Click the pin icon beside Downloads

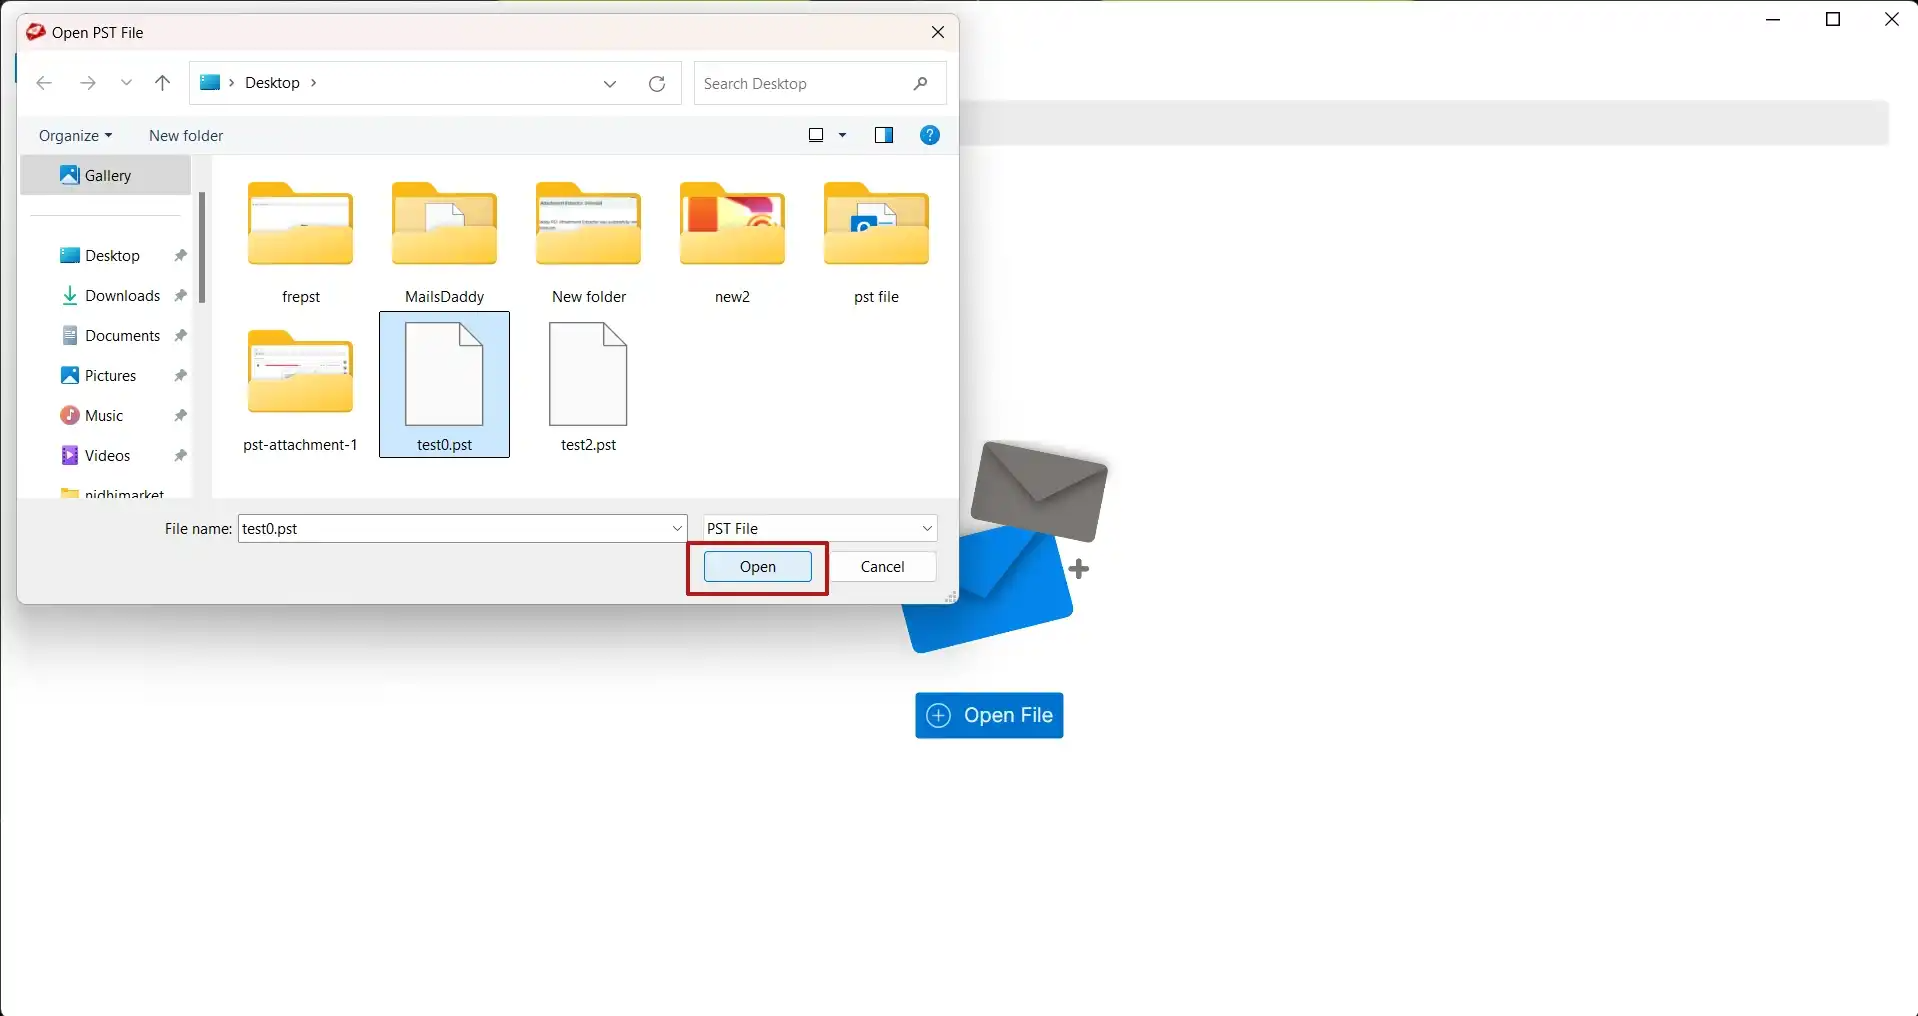(181, 296)
